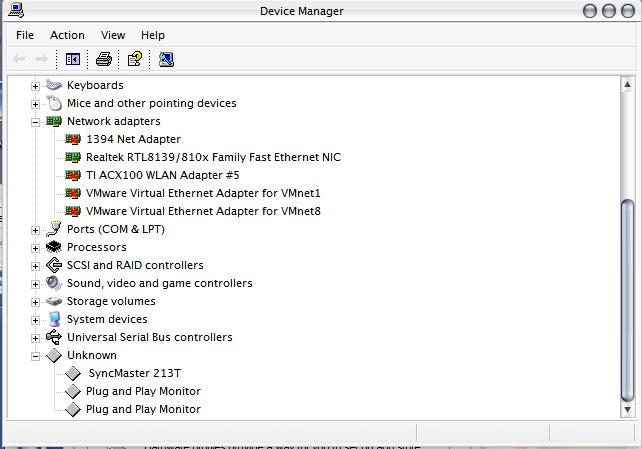Click Scan for hardware changes icon
The width and height of the screenshot is (642, 449).
click(166, 59)
